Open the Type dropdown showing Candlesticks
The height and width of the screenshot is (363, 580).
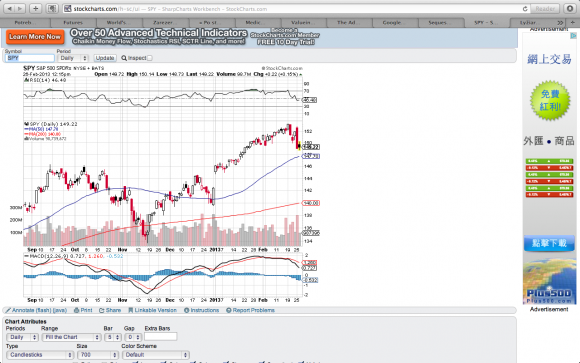[x=40, y=355]
